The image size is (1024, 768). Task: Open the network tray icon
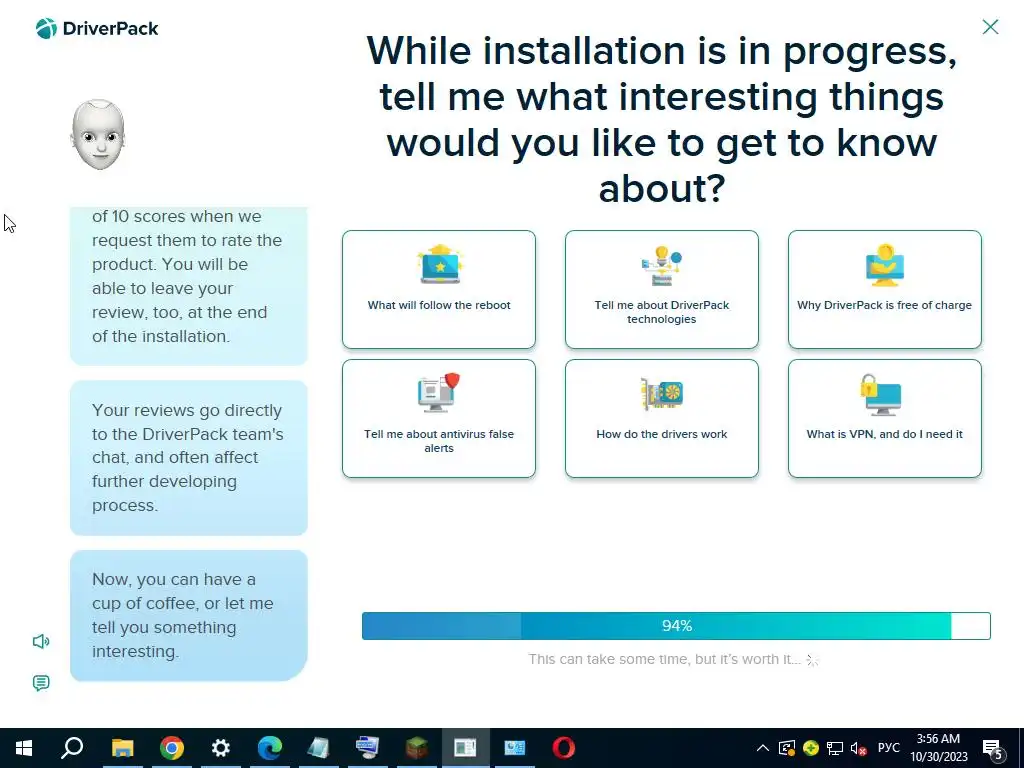click(x=835, y=748)
